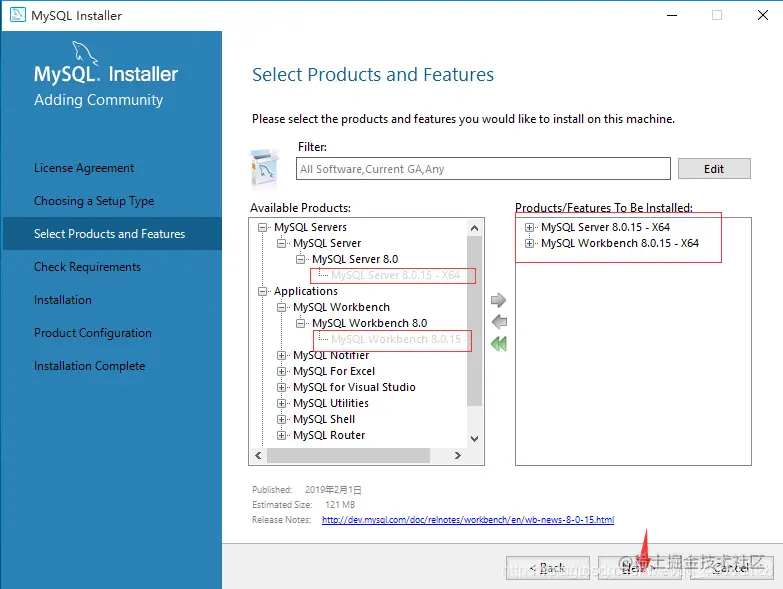
Task: Click the Filter text field
Action: point(483,169)
